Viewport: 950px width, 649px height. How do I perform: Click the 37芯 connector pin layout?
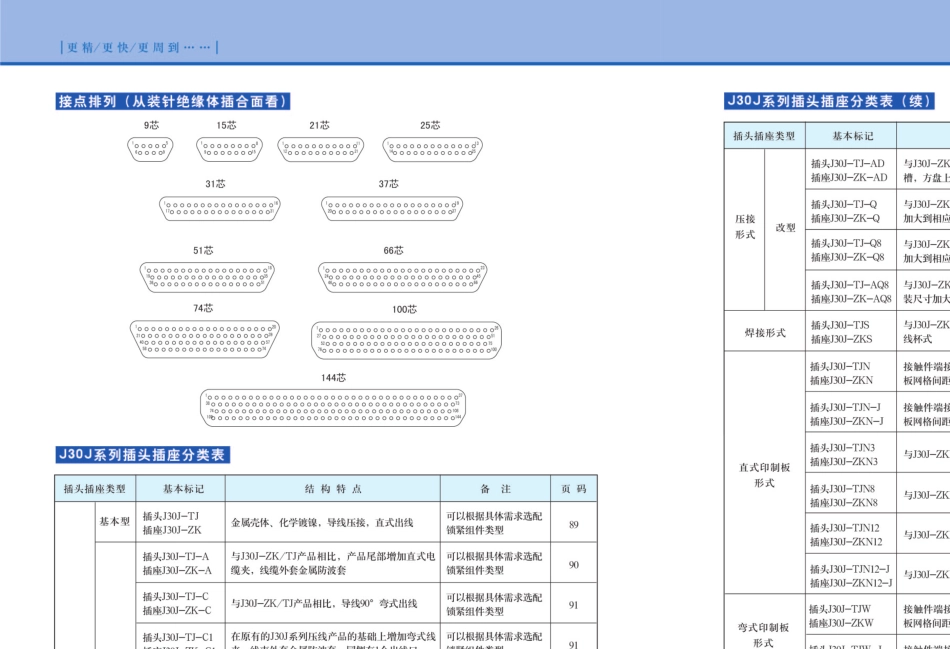tap(392, 208)
